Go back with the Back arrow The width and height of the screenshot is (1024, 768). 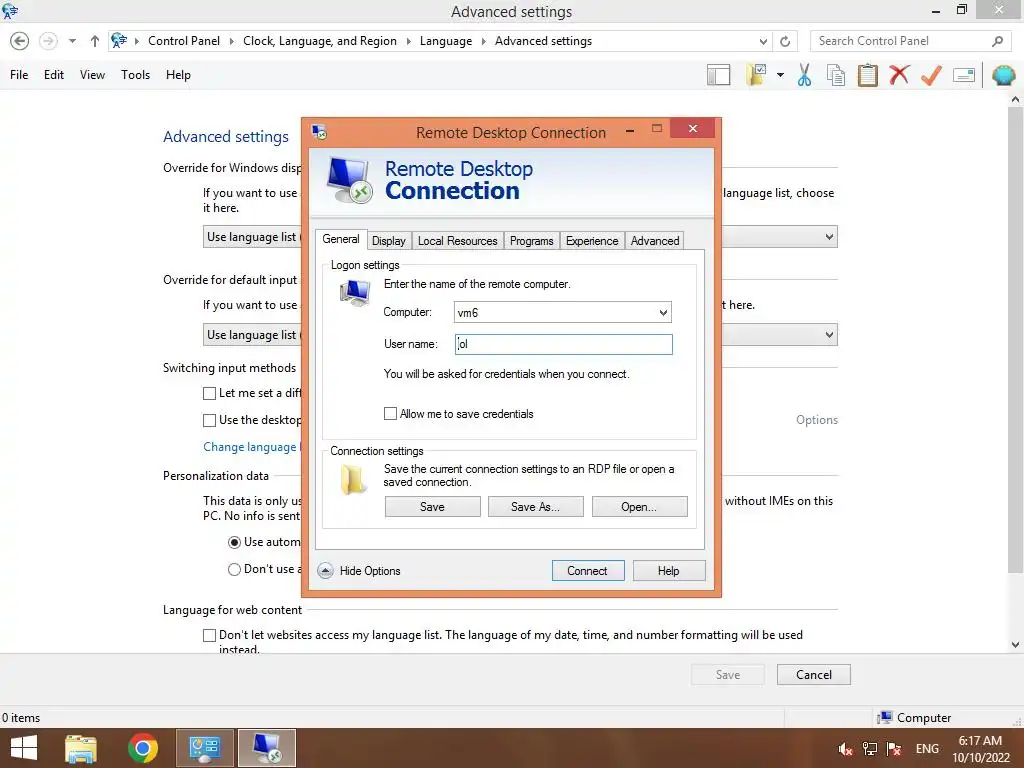click(x=20, y=41)
